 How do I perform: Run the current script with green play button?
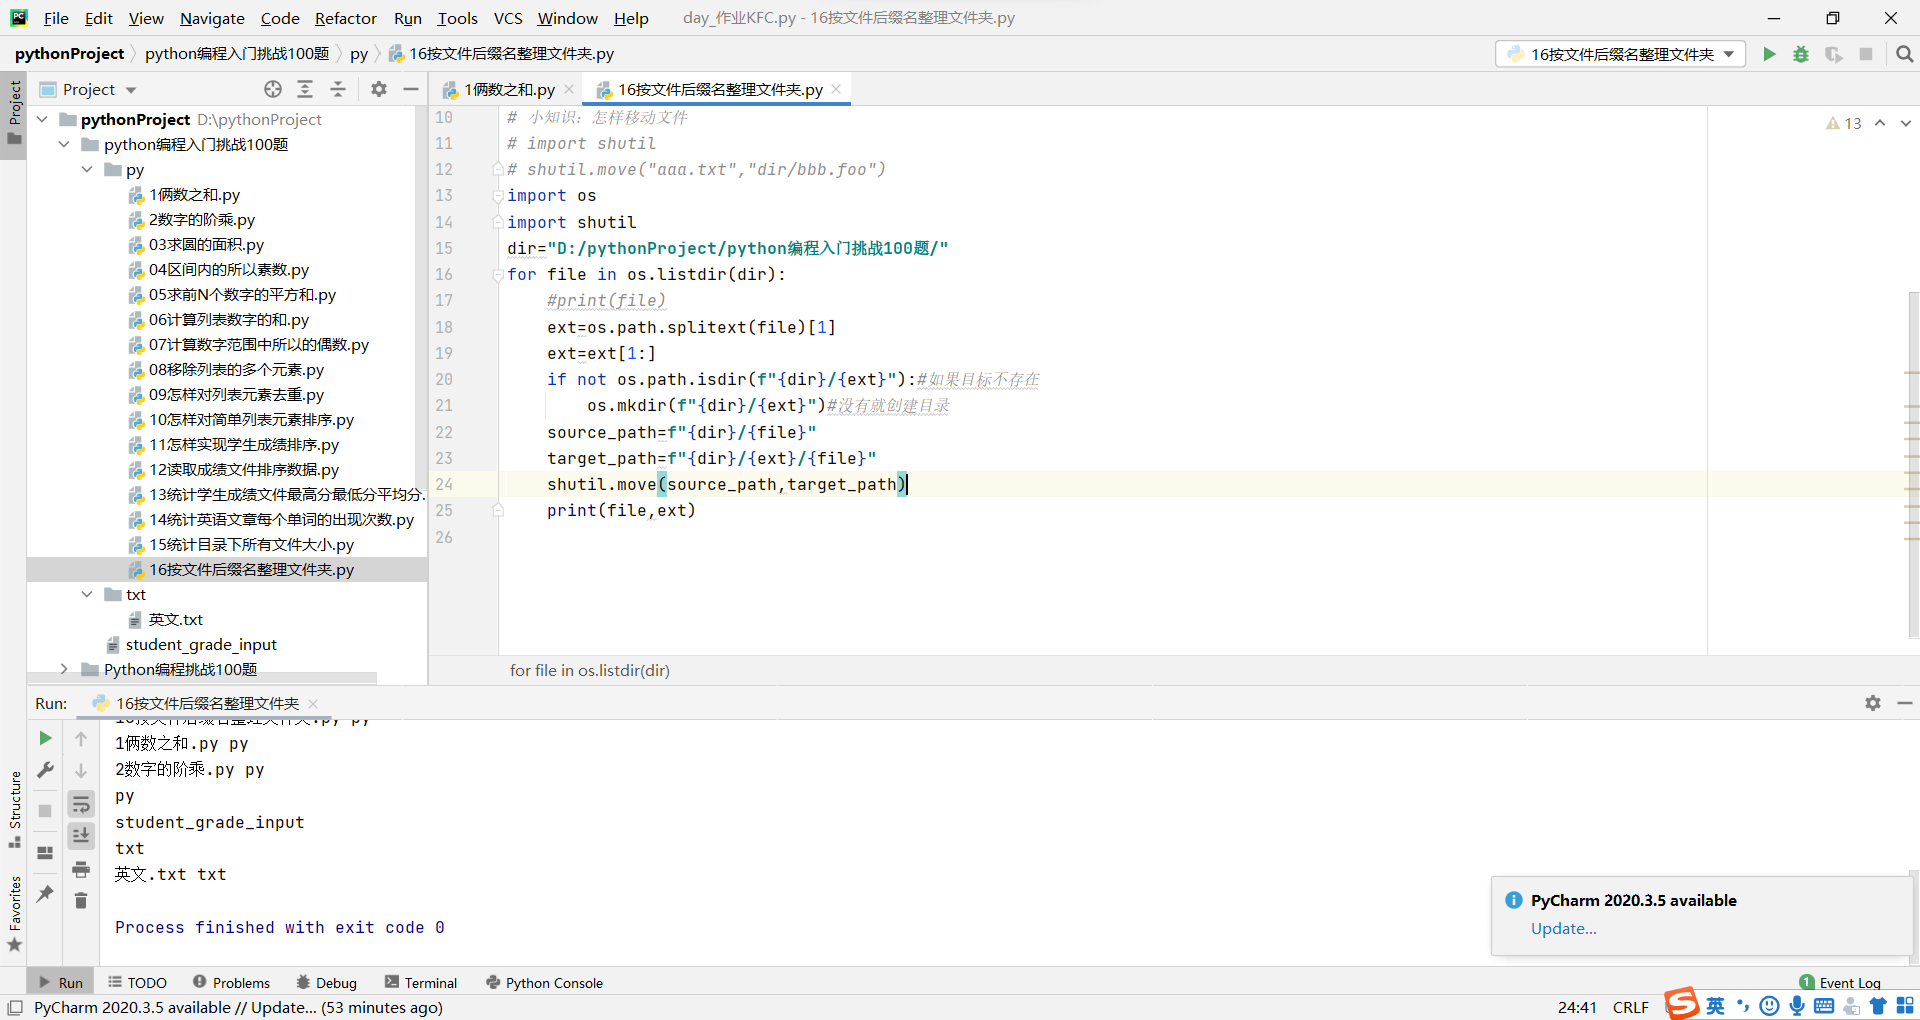click(1769, 54)
